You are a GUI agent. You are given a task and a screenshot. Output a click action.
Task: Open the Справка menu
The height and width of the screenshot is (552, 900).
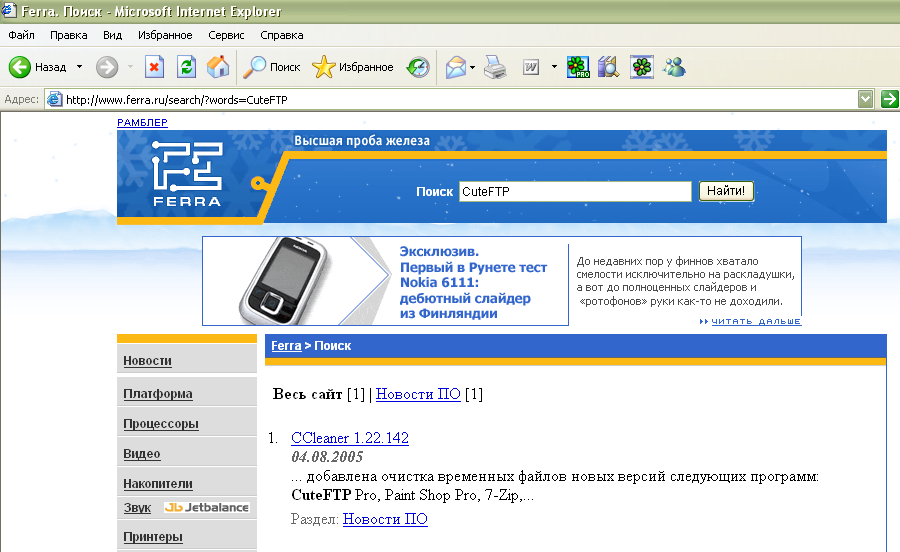click(281, 35)
